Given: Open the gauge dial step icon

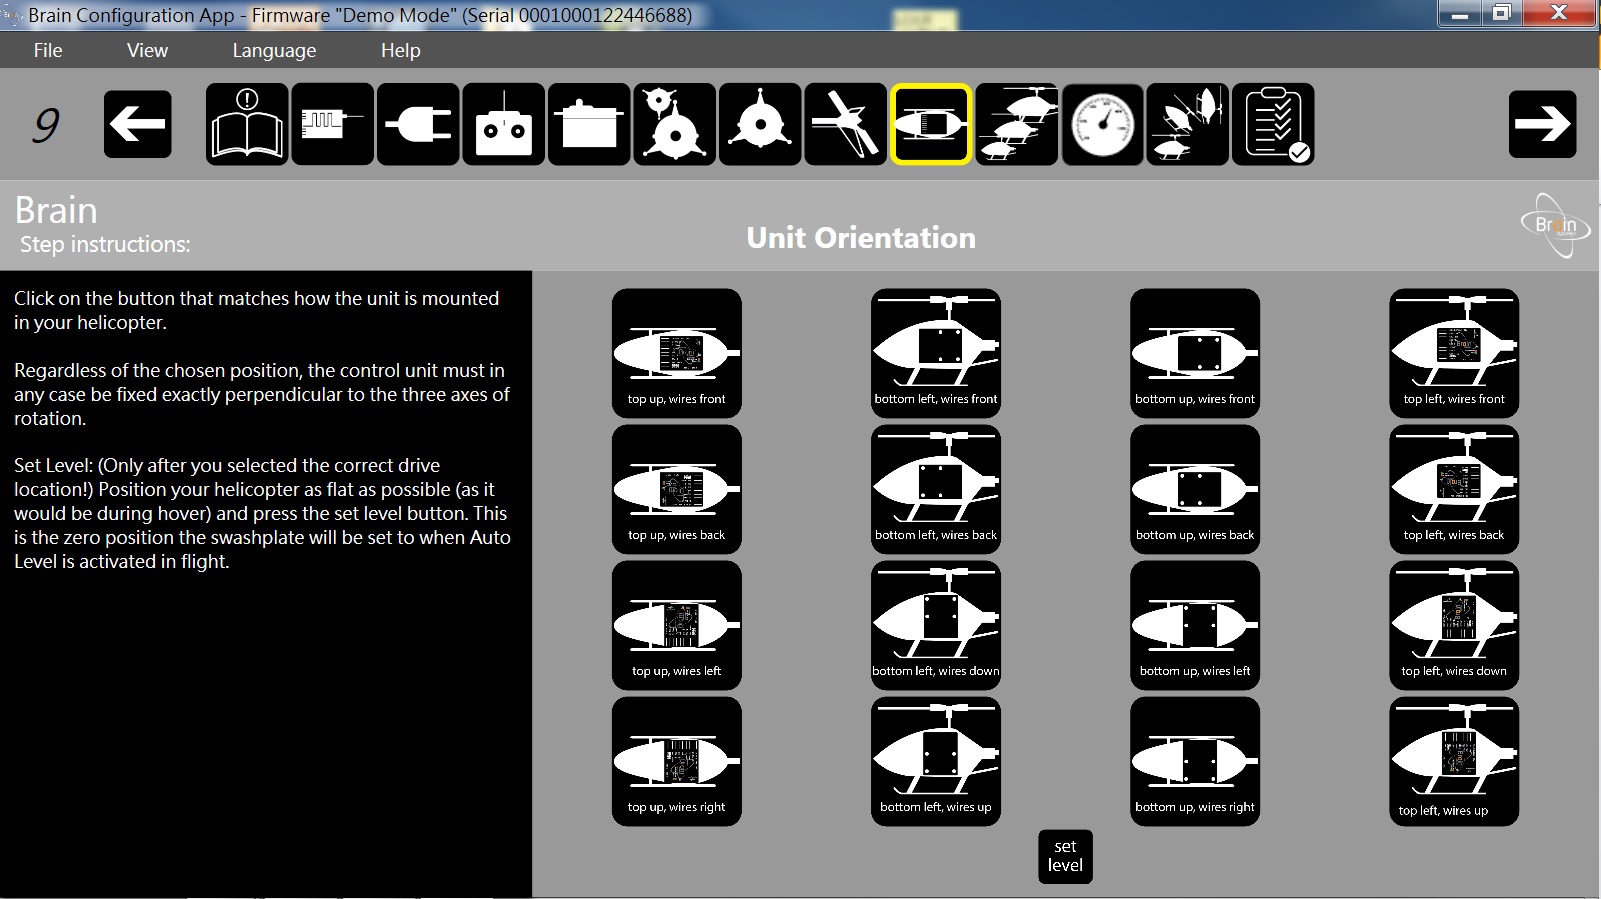Looking at the screenshot, I should click(x=1102, y=124).
